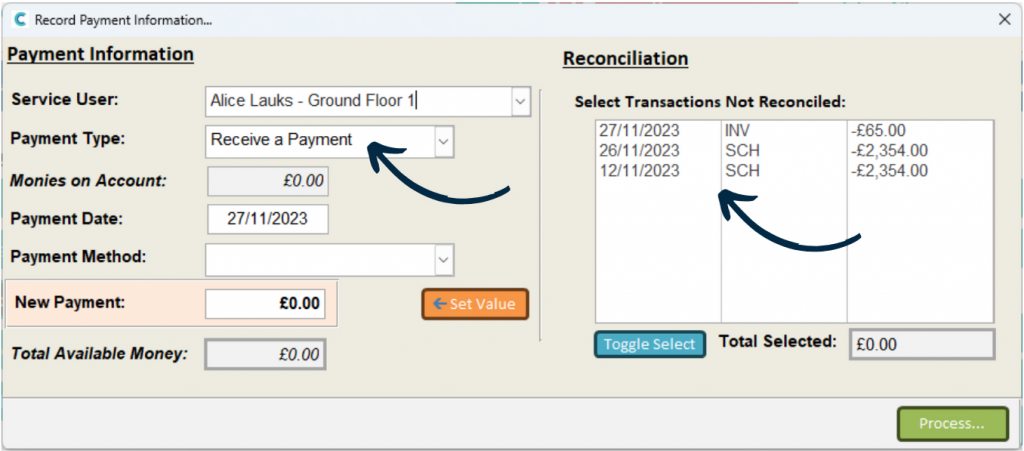Open the Payment Type dropdown arrow
1024x451 pixels.
coord(443,141)
